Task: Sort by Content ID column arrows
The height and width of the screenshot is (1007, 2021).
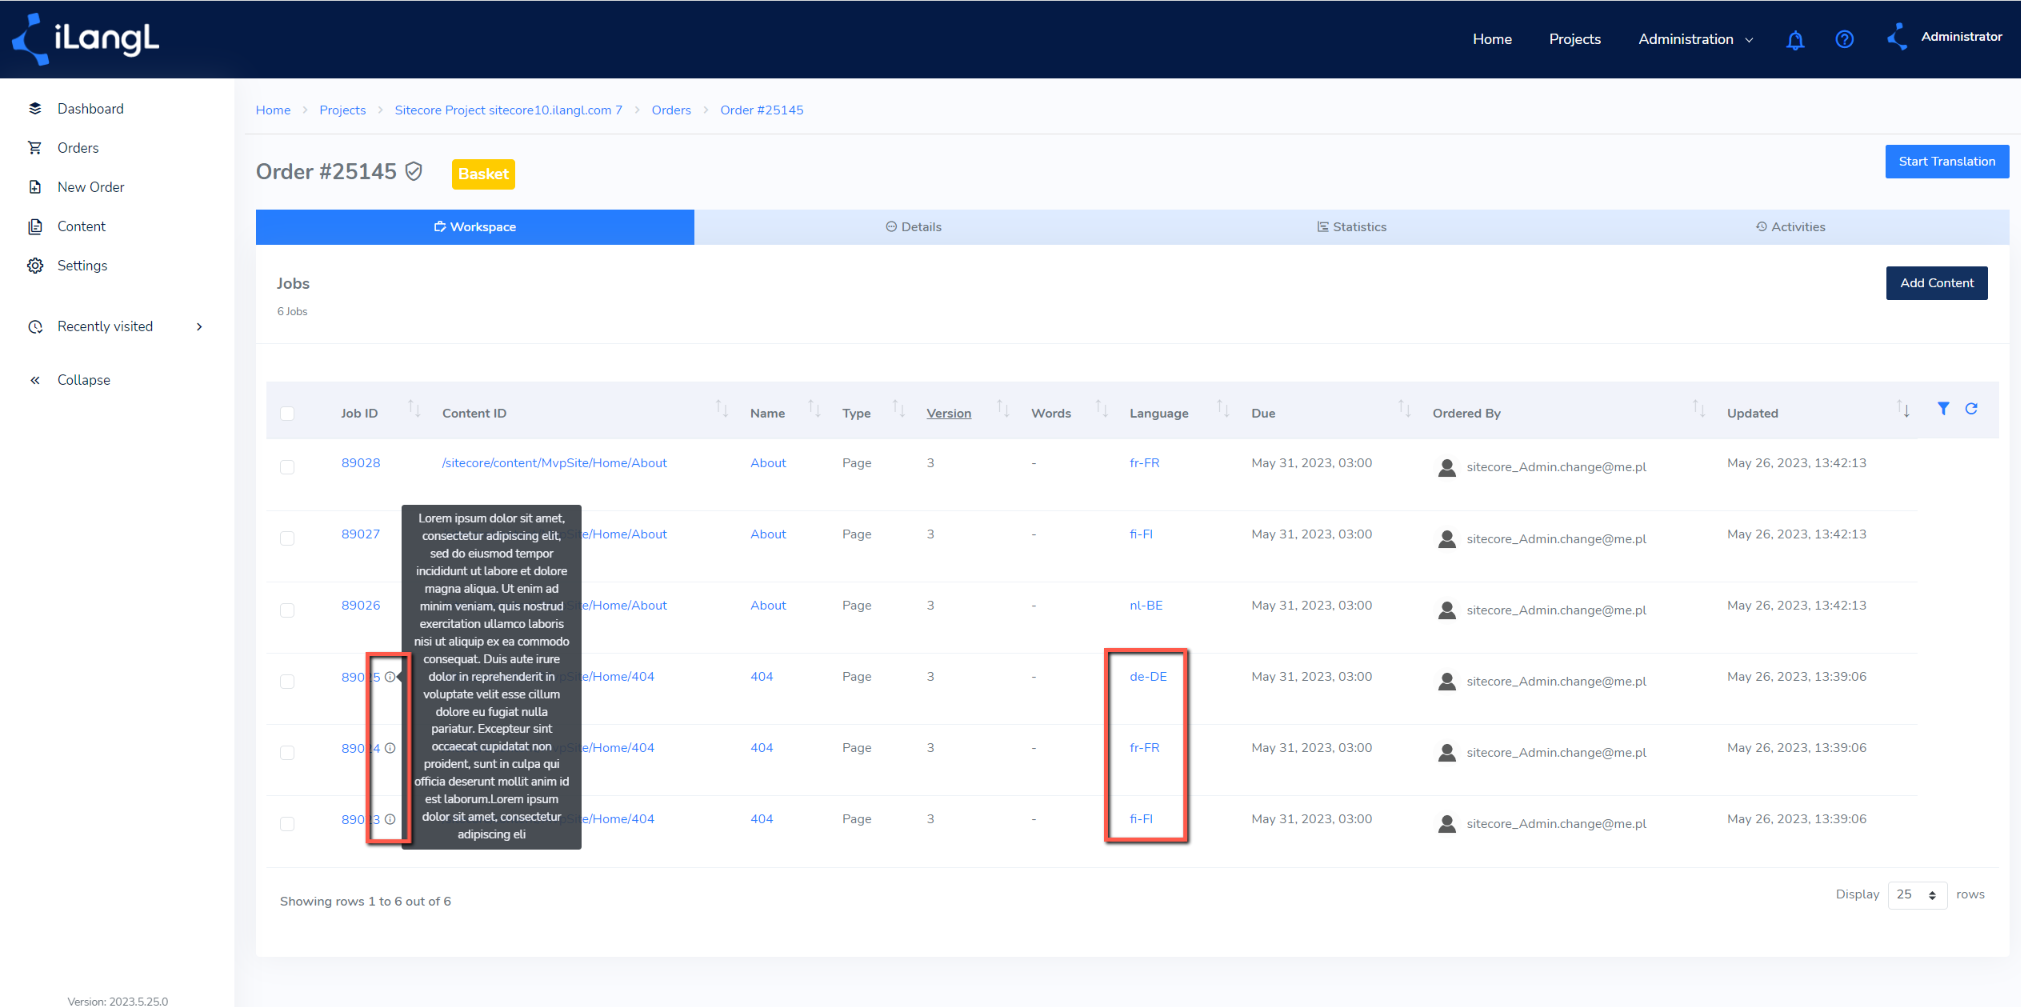Action: 722,408
